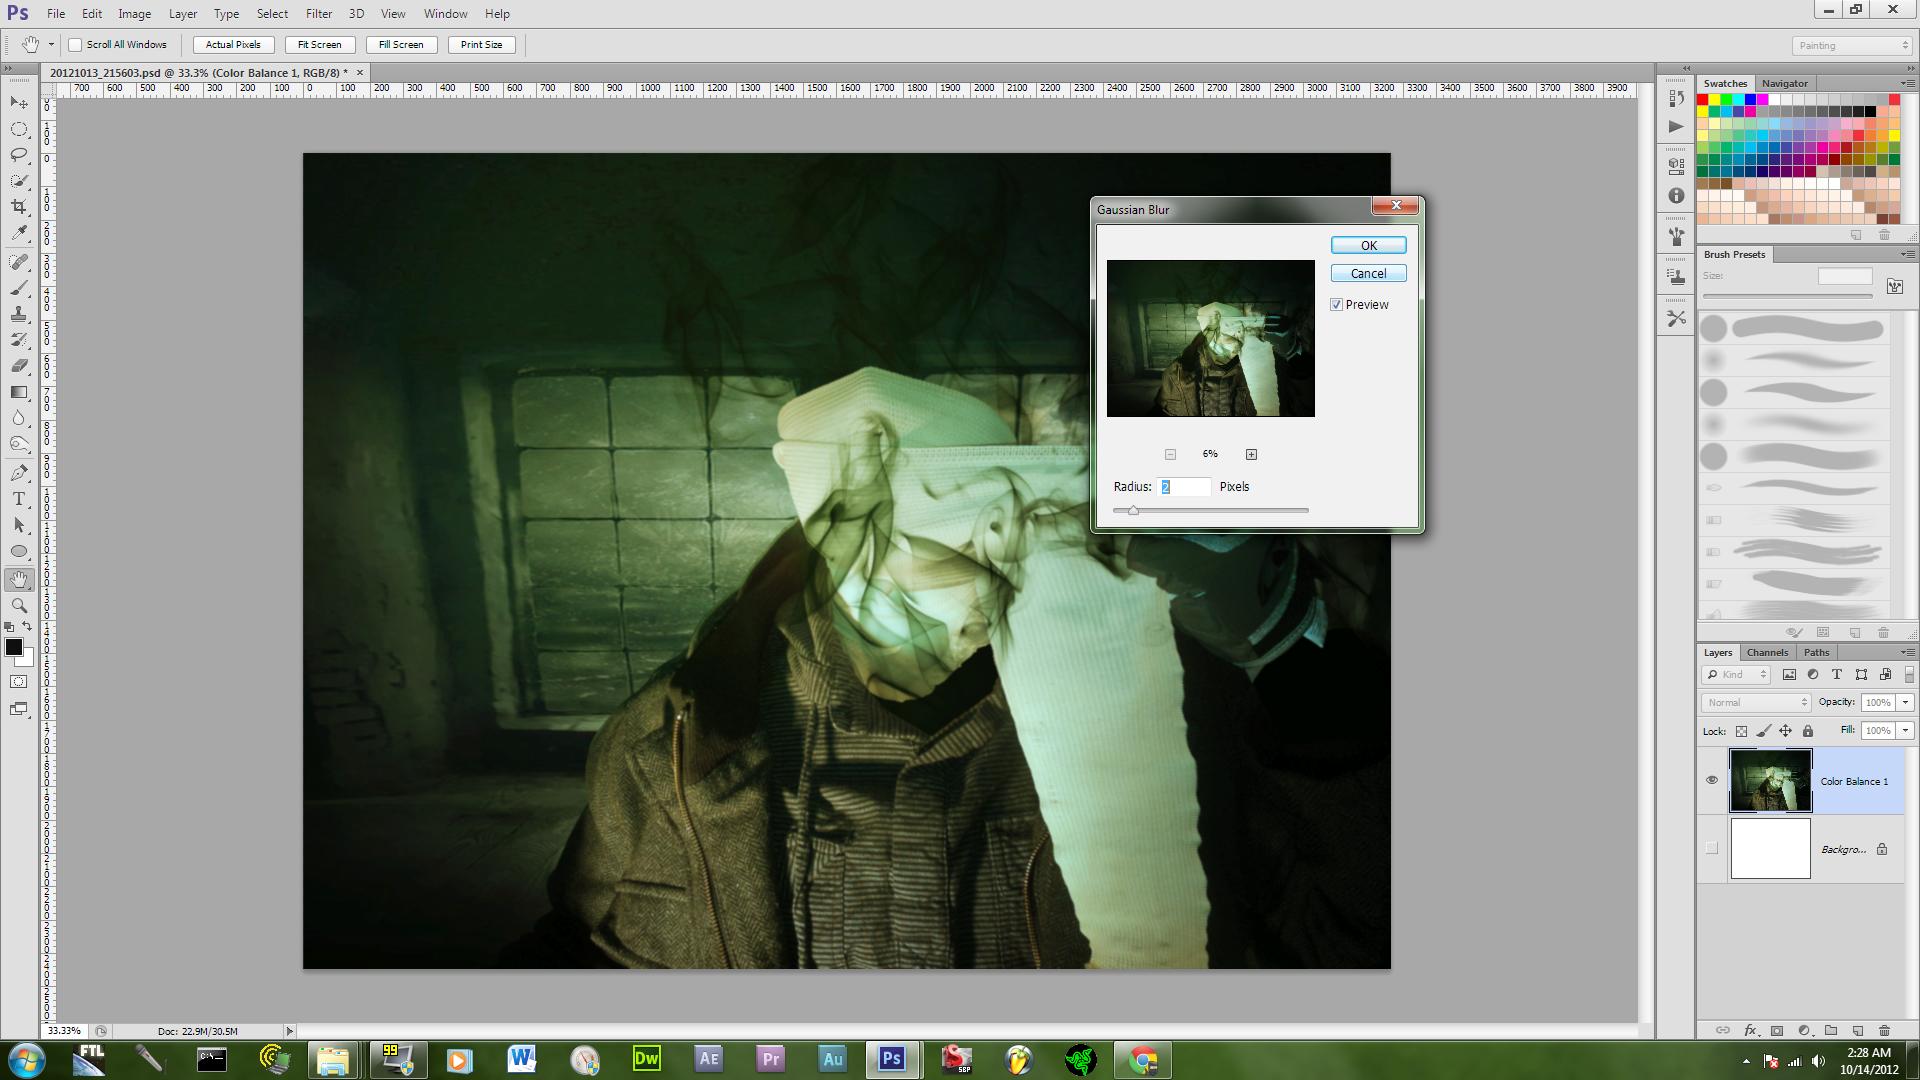Select the Hand tool in toolbox
This screenshot has height=1080, width=1920.
point(19,580)
